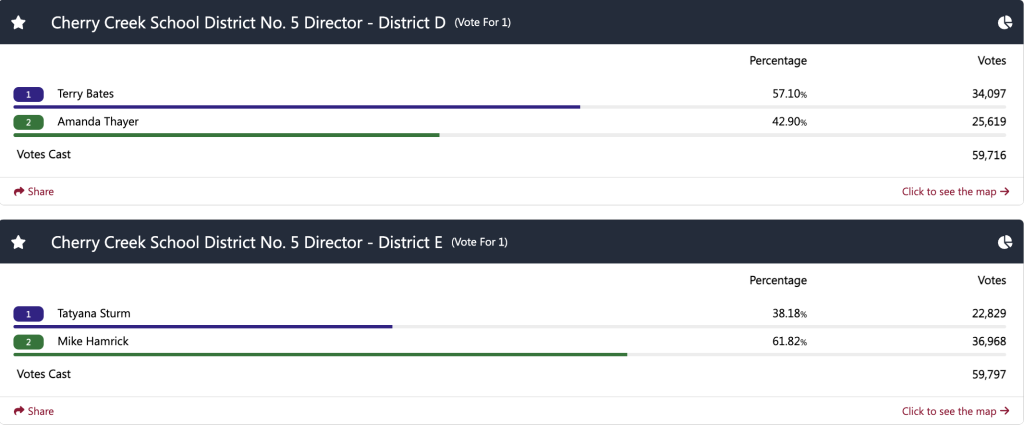
Task: Open pie chart view for District D
Action: pos(1005,22)
